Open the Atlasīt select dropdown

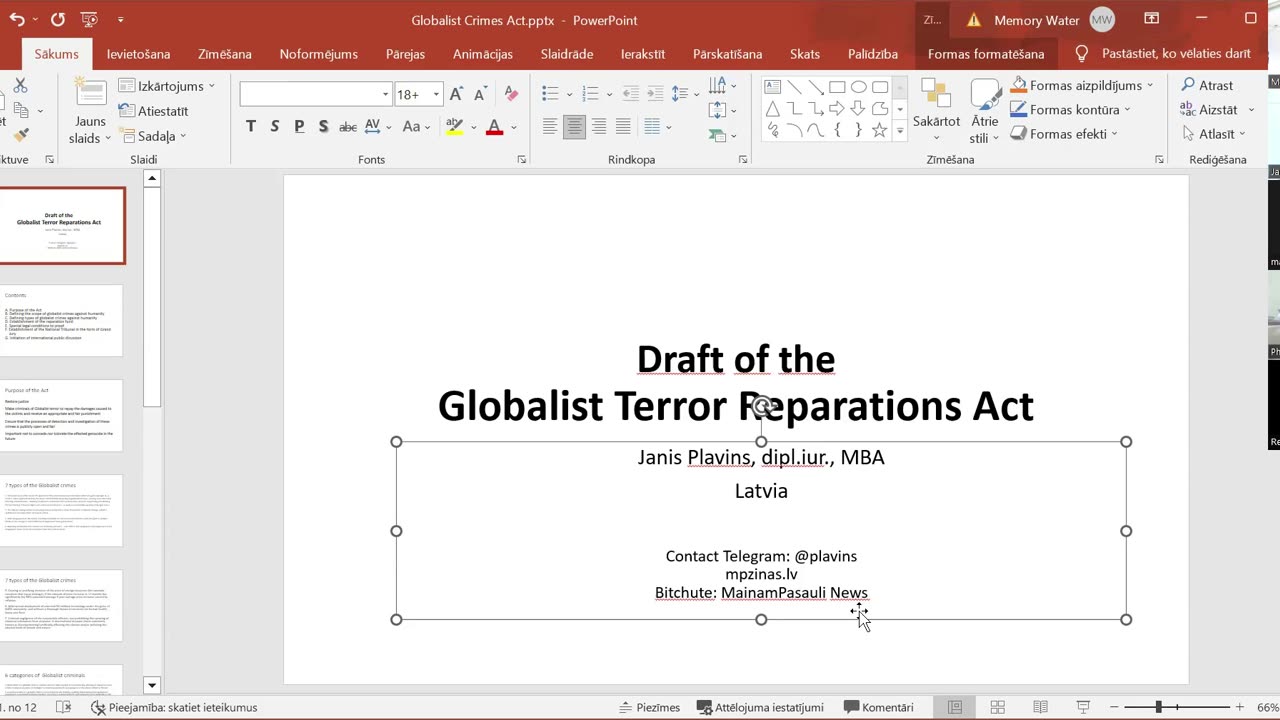pyautogui.click(x=1214, y=134)
